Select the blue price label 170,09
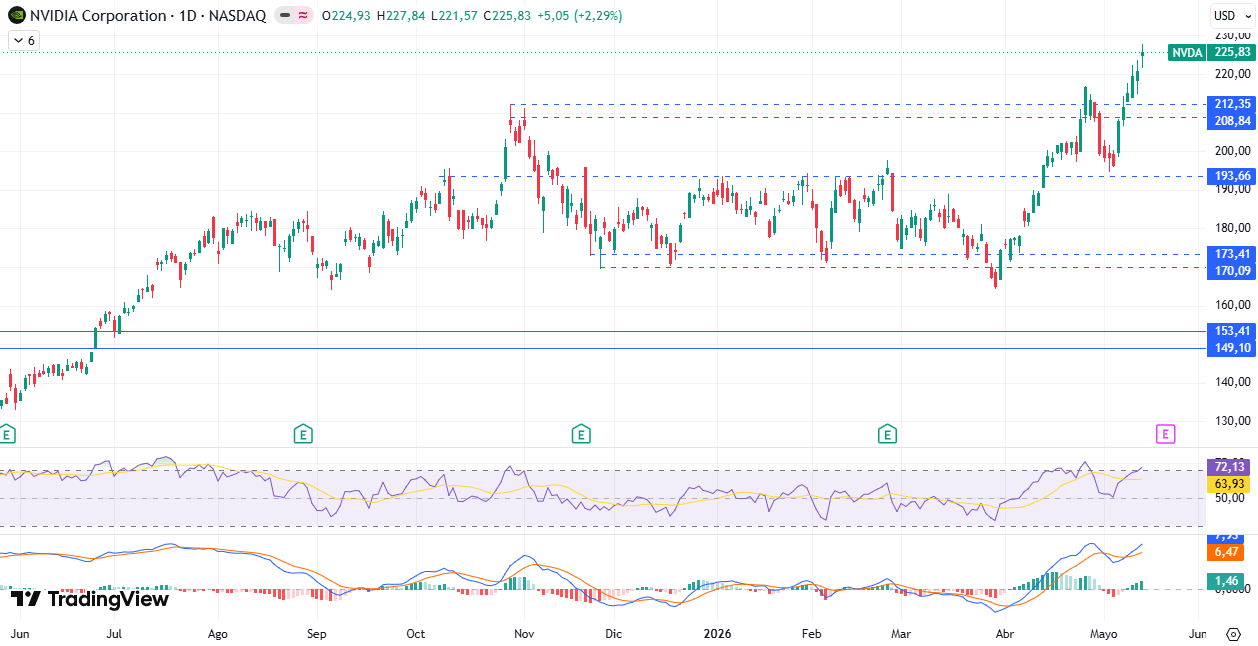1258x646 pixels. [x=1232, y=270]
